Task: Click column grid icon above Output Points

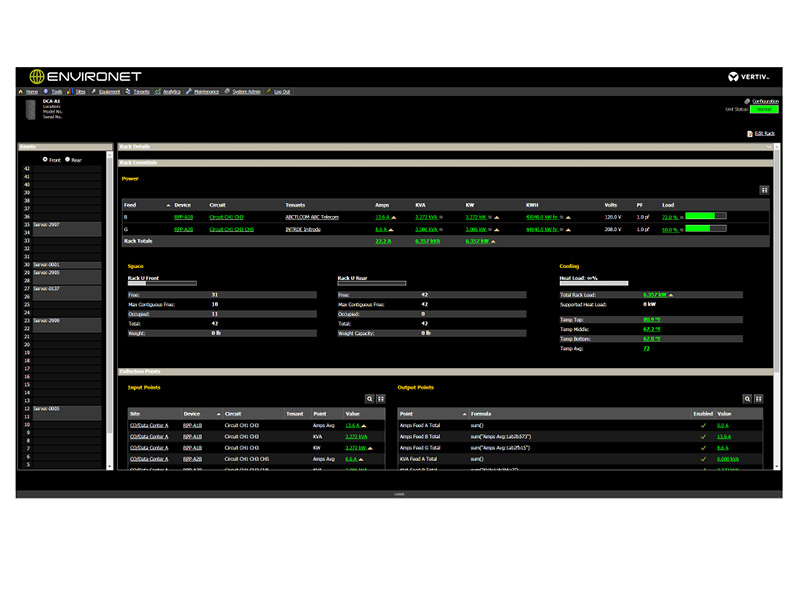Action: pos(759,398)
